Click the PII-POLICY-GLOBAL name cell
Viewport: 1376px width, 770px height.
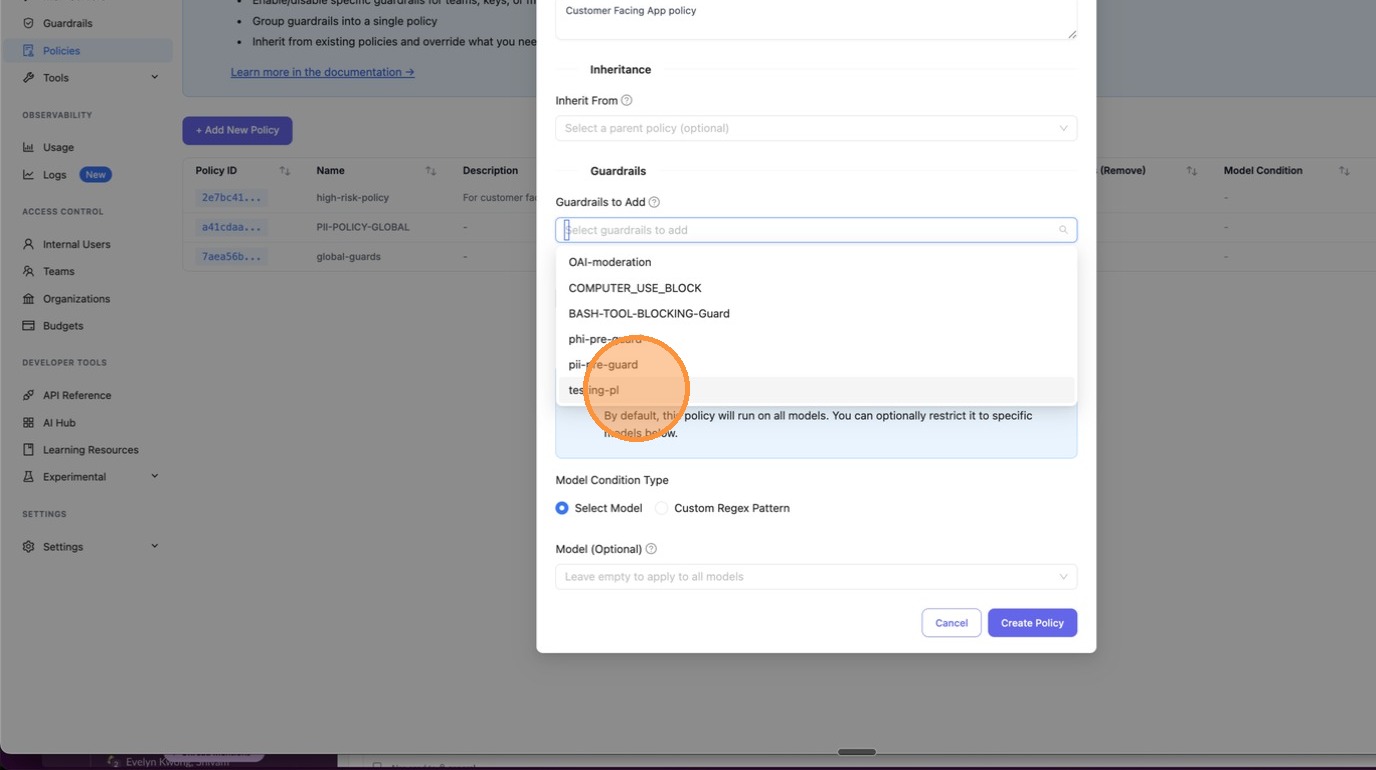coord(363,227)
